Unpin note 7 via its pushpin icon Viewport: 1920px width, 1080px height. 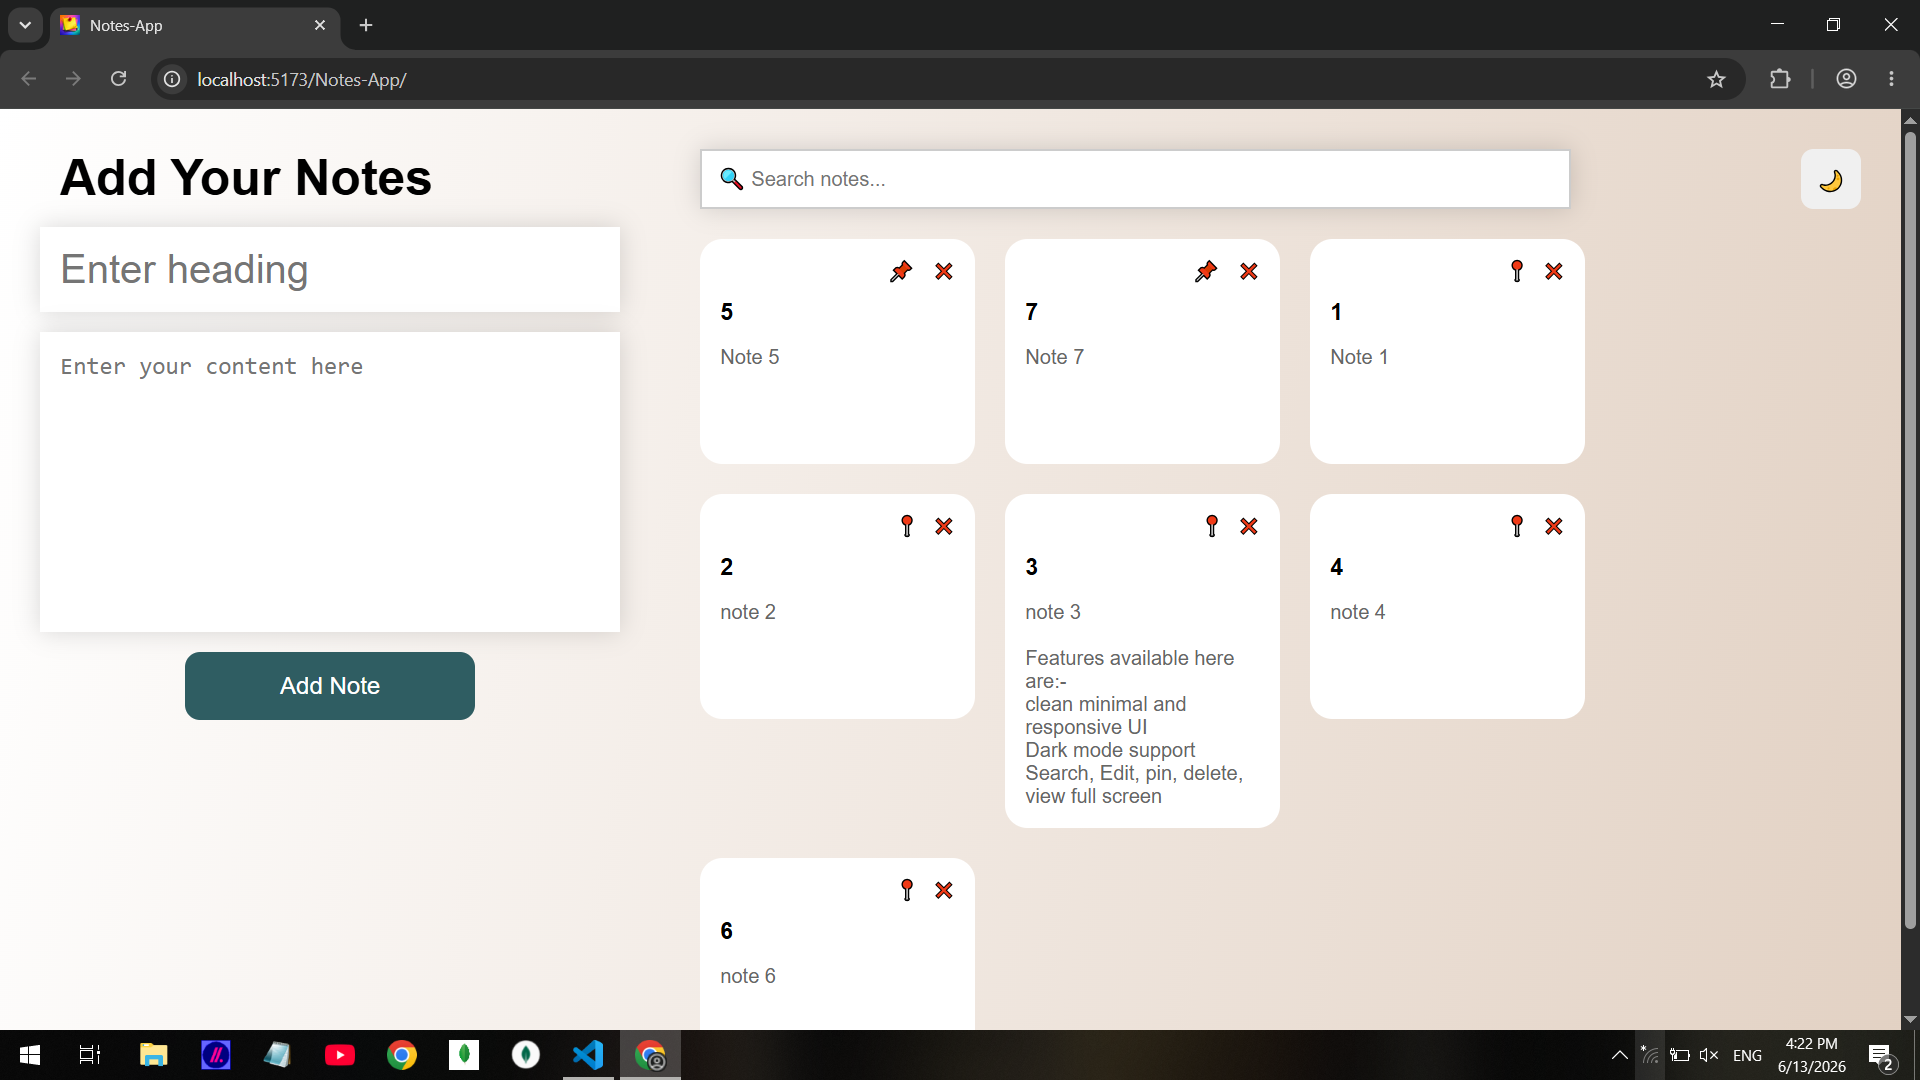(1206, 271)
